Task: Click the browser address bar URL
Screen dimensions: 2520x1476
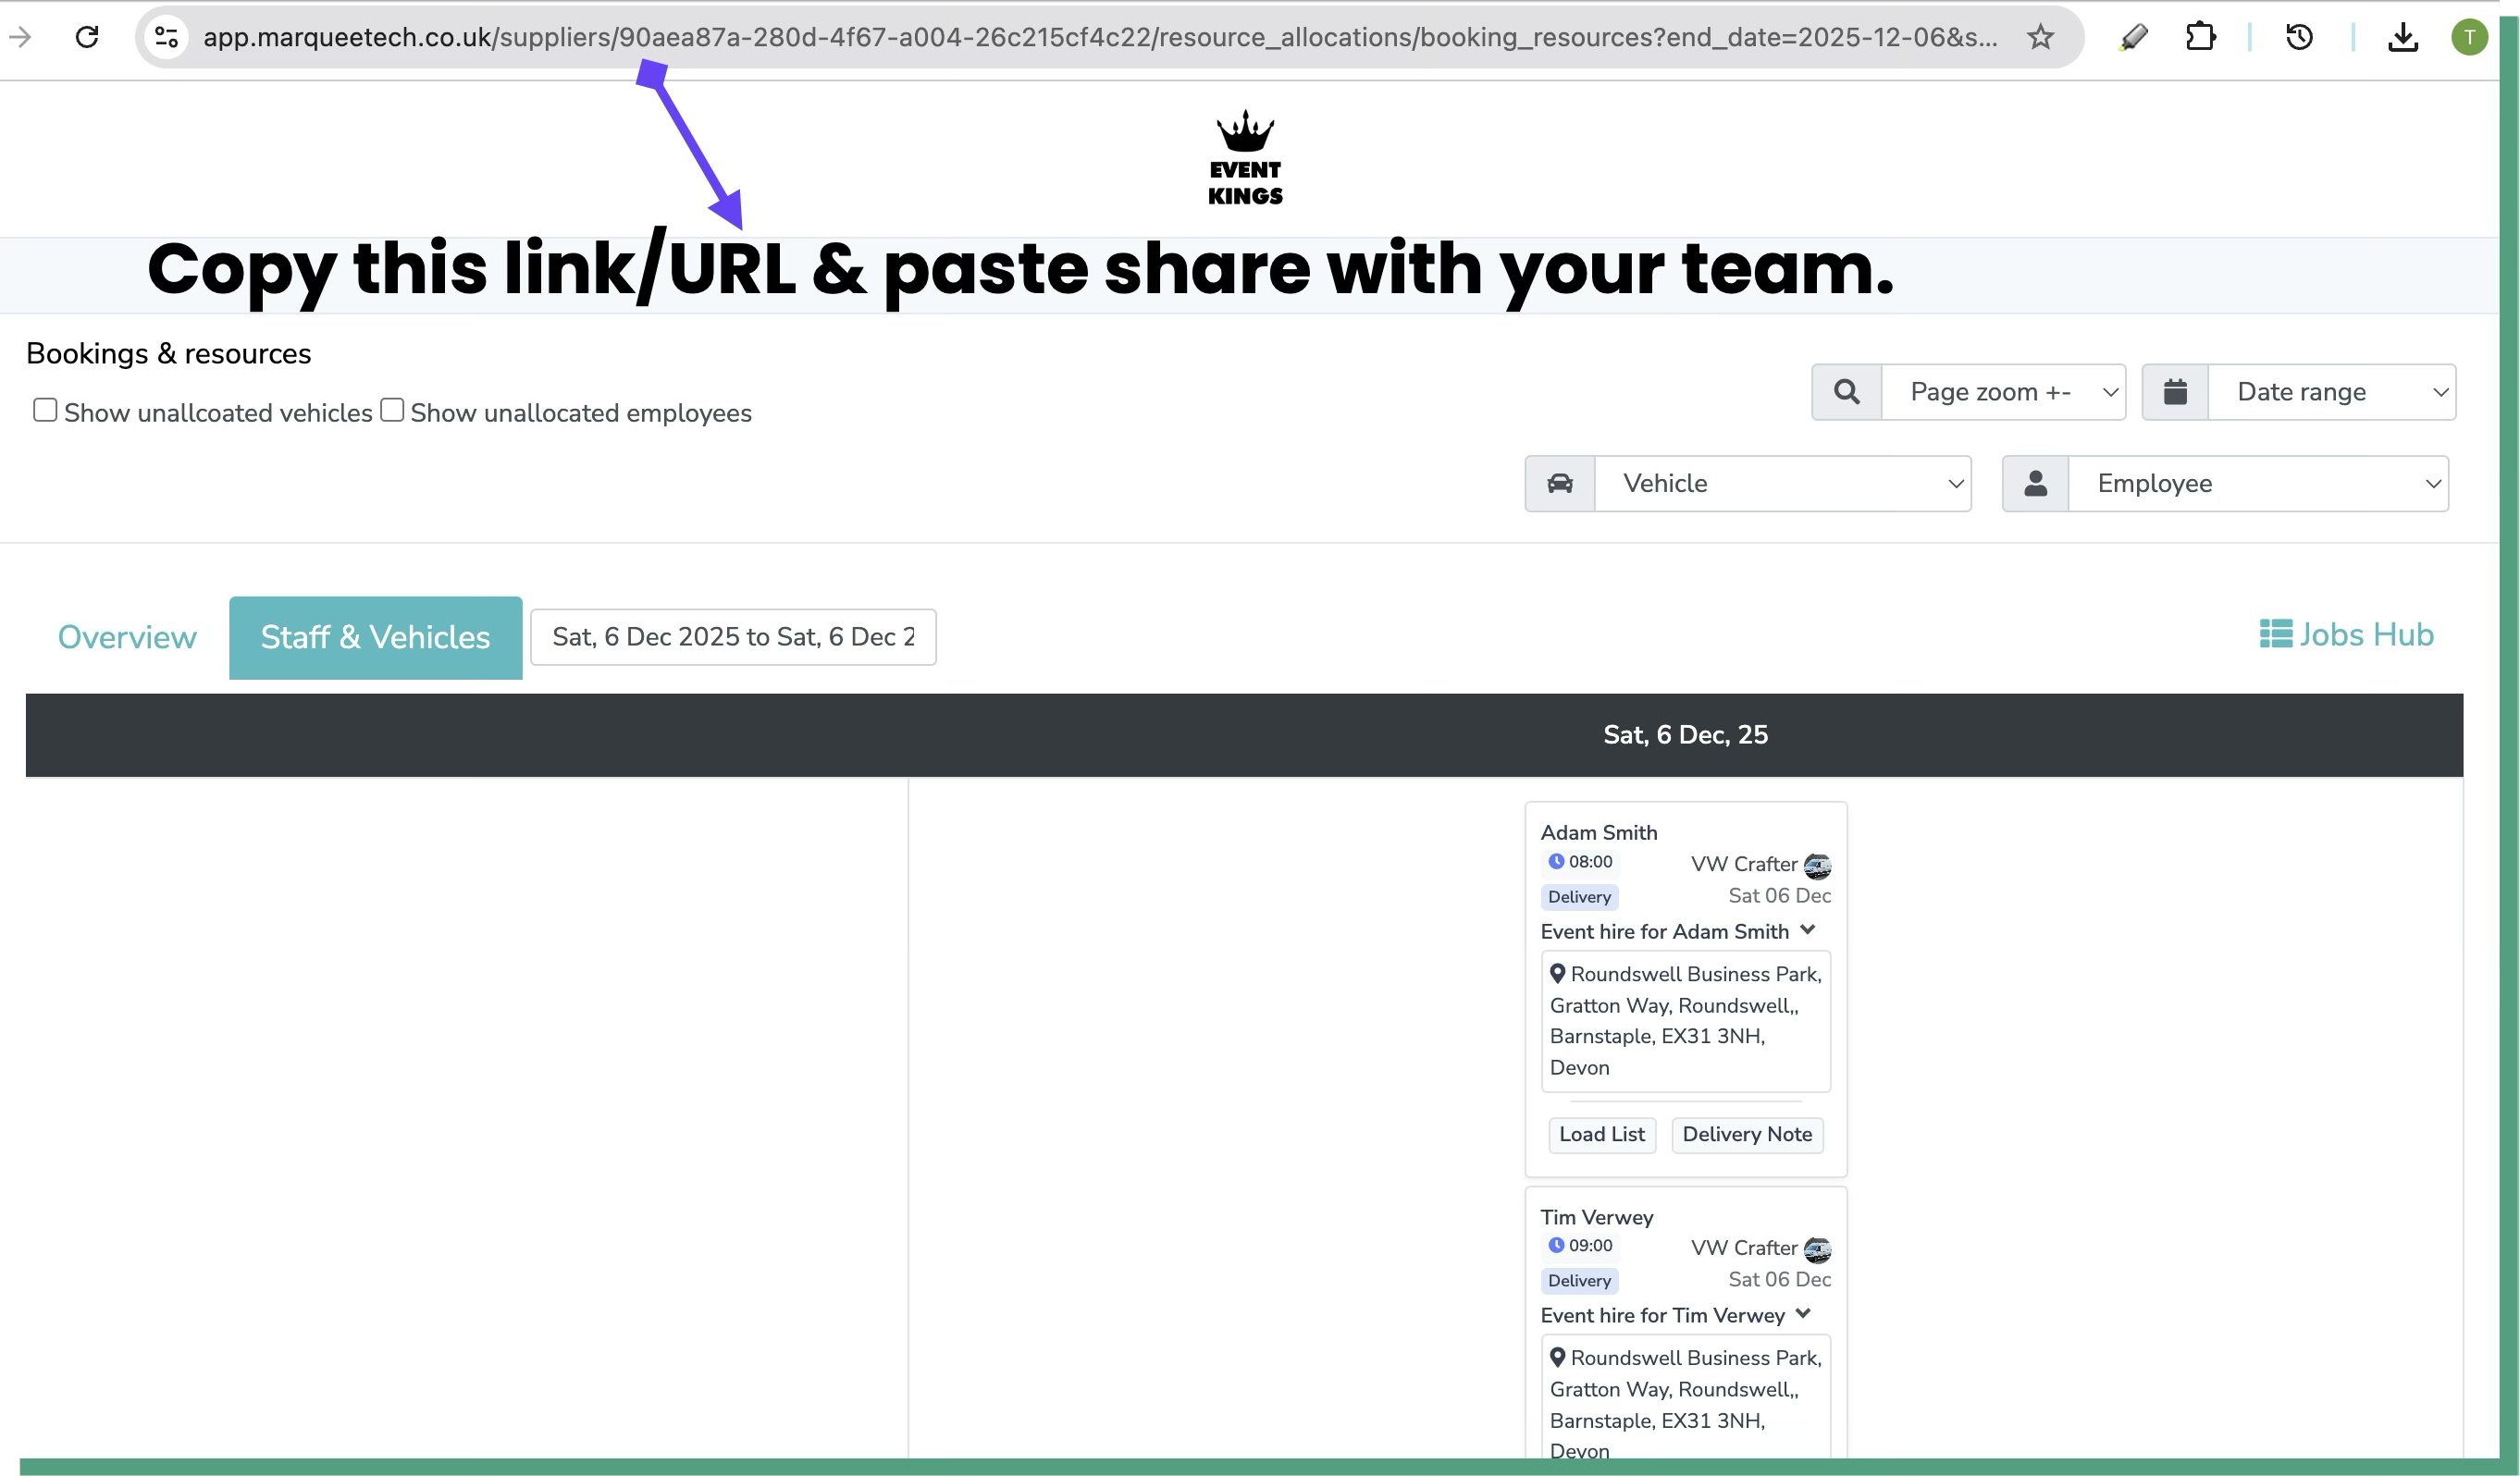Action: (1100, 37)
